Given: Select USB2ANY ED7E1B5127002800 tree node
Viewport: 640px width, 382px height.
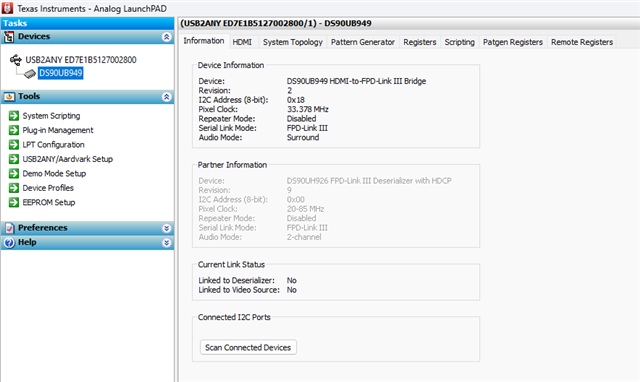Looking at the screenshot, I should (81, 60).
